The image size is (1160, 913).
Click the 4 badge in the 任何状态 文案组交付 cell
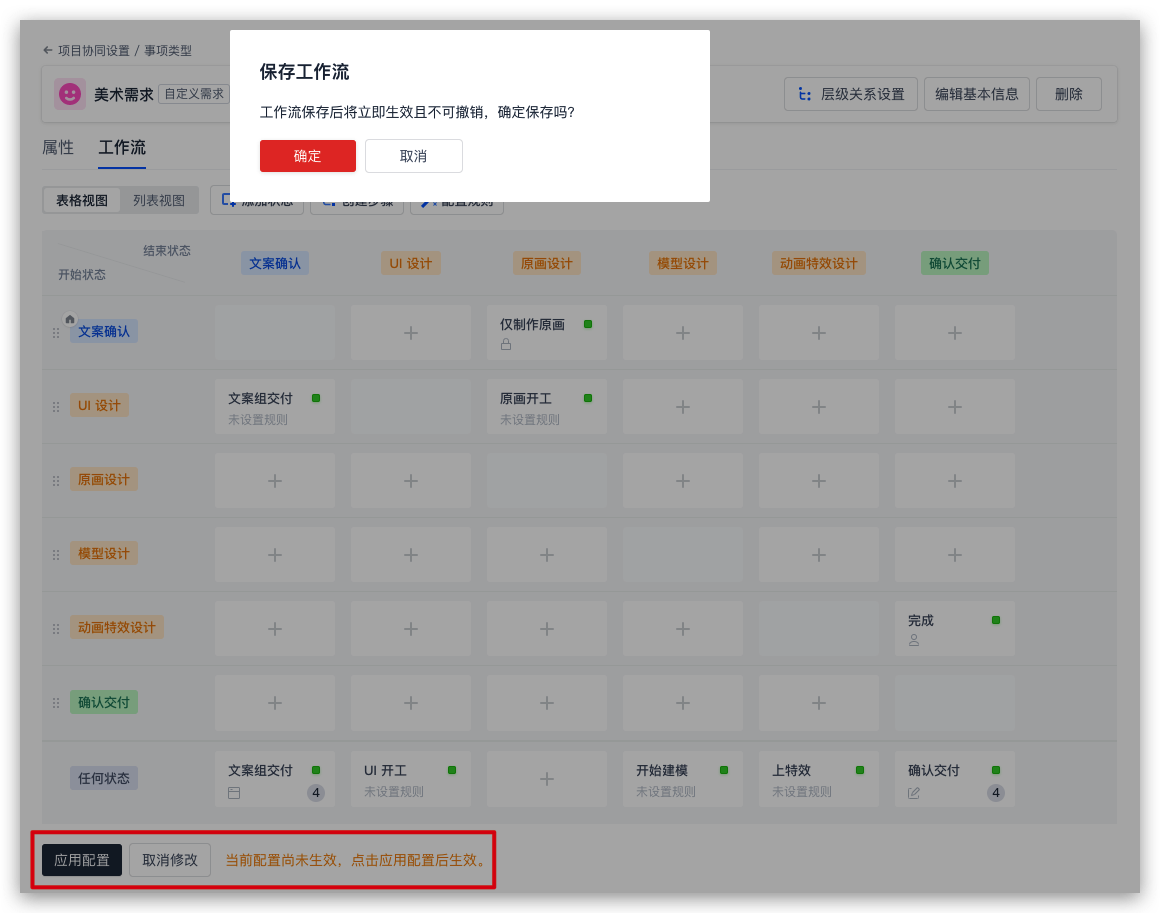316,792
